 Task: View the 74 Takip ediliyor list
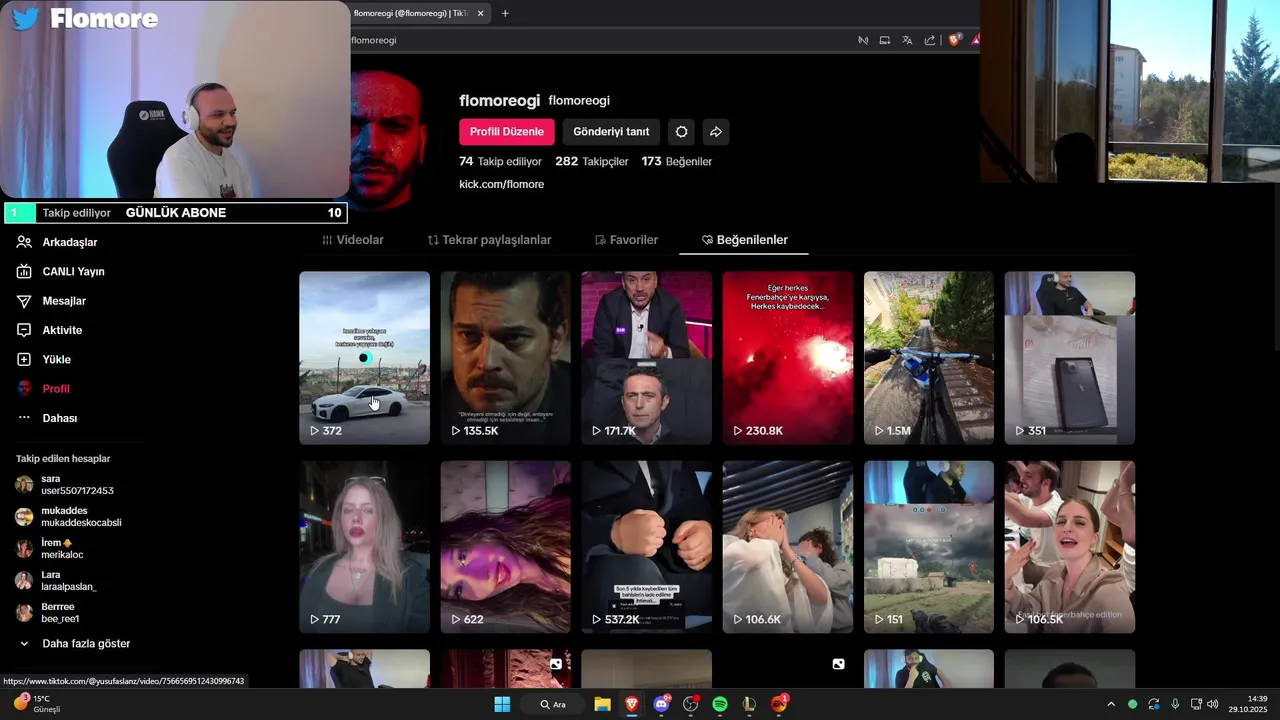[500, 161]
